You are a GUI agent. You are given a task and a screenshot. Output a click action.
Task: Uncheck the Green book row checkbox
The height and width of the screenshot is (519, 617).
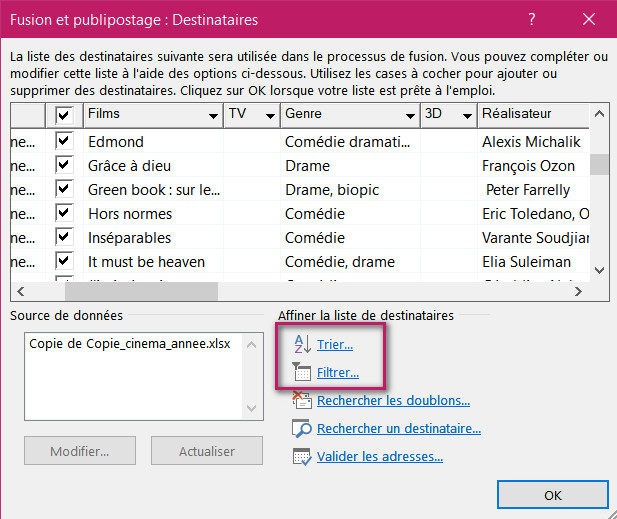click(x=64, y=189)
